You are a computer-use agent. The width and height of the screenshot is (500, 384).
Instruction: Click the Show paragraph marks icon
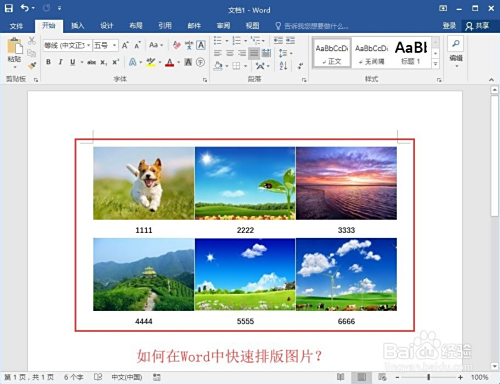click(300, 66)
